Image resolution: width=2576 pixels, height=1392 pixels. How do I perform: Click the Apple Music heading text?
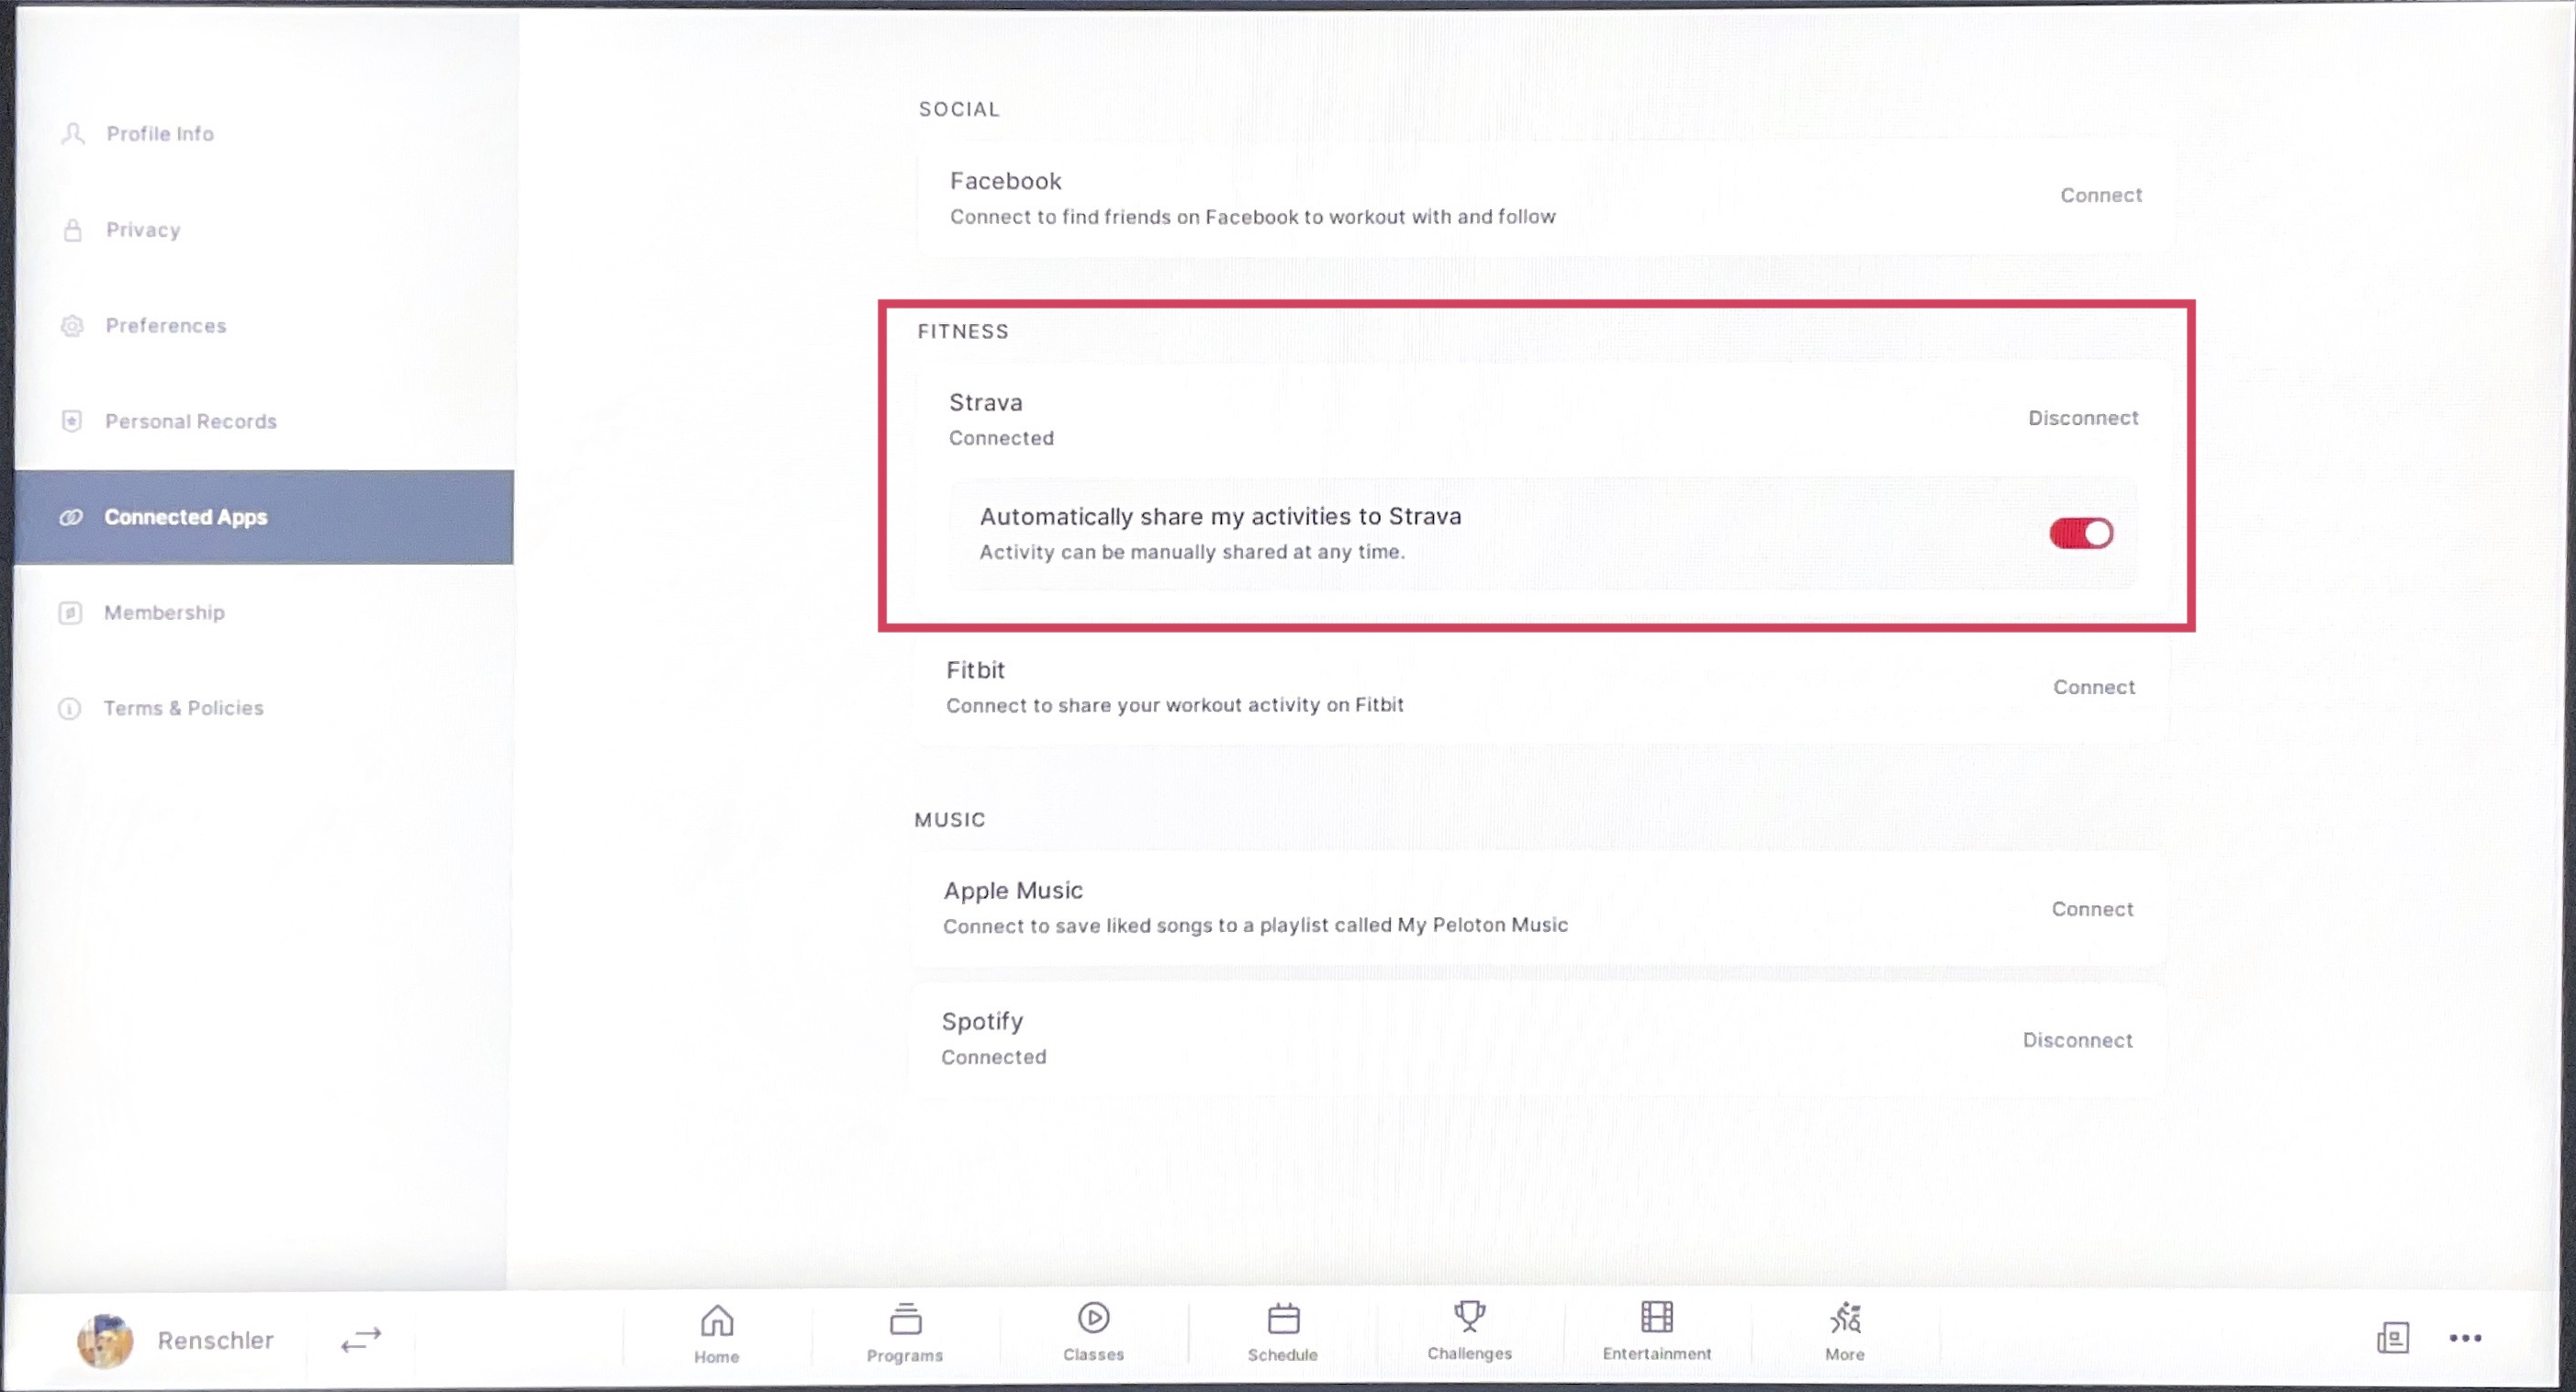click(x=1013, y=891)
